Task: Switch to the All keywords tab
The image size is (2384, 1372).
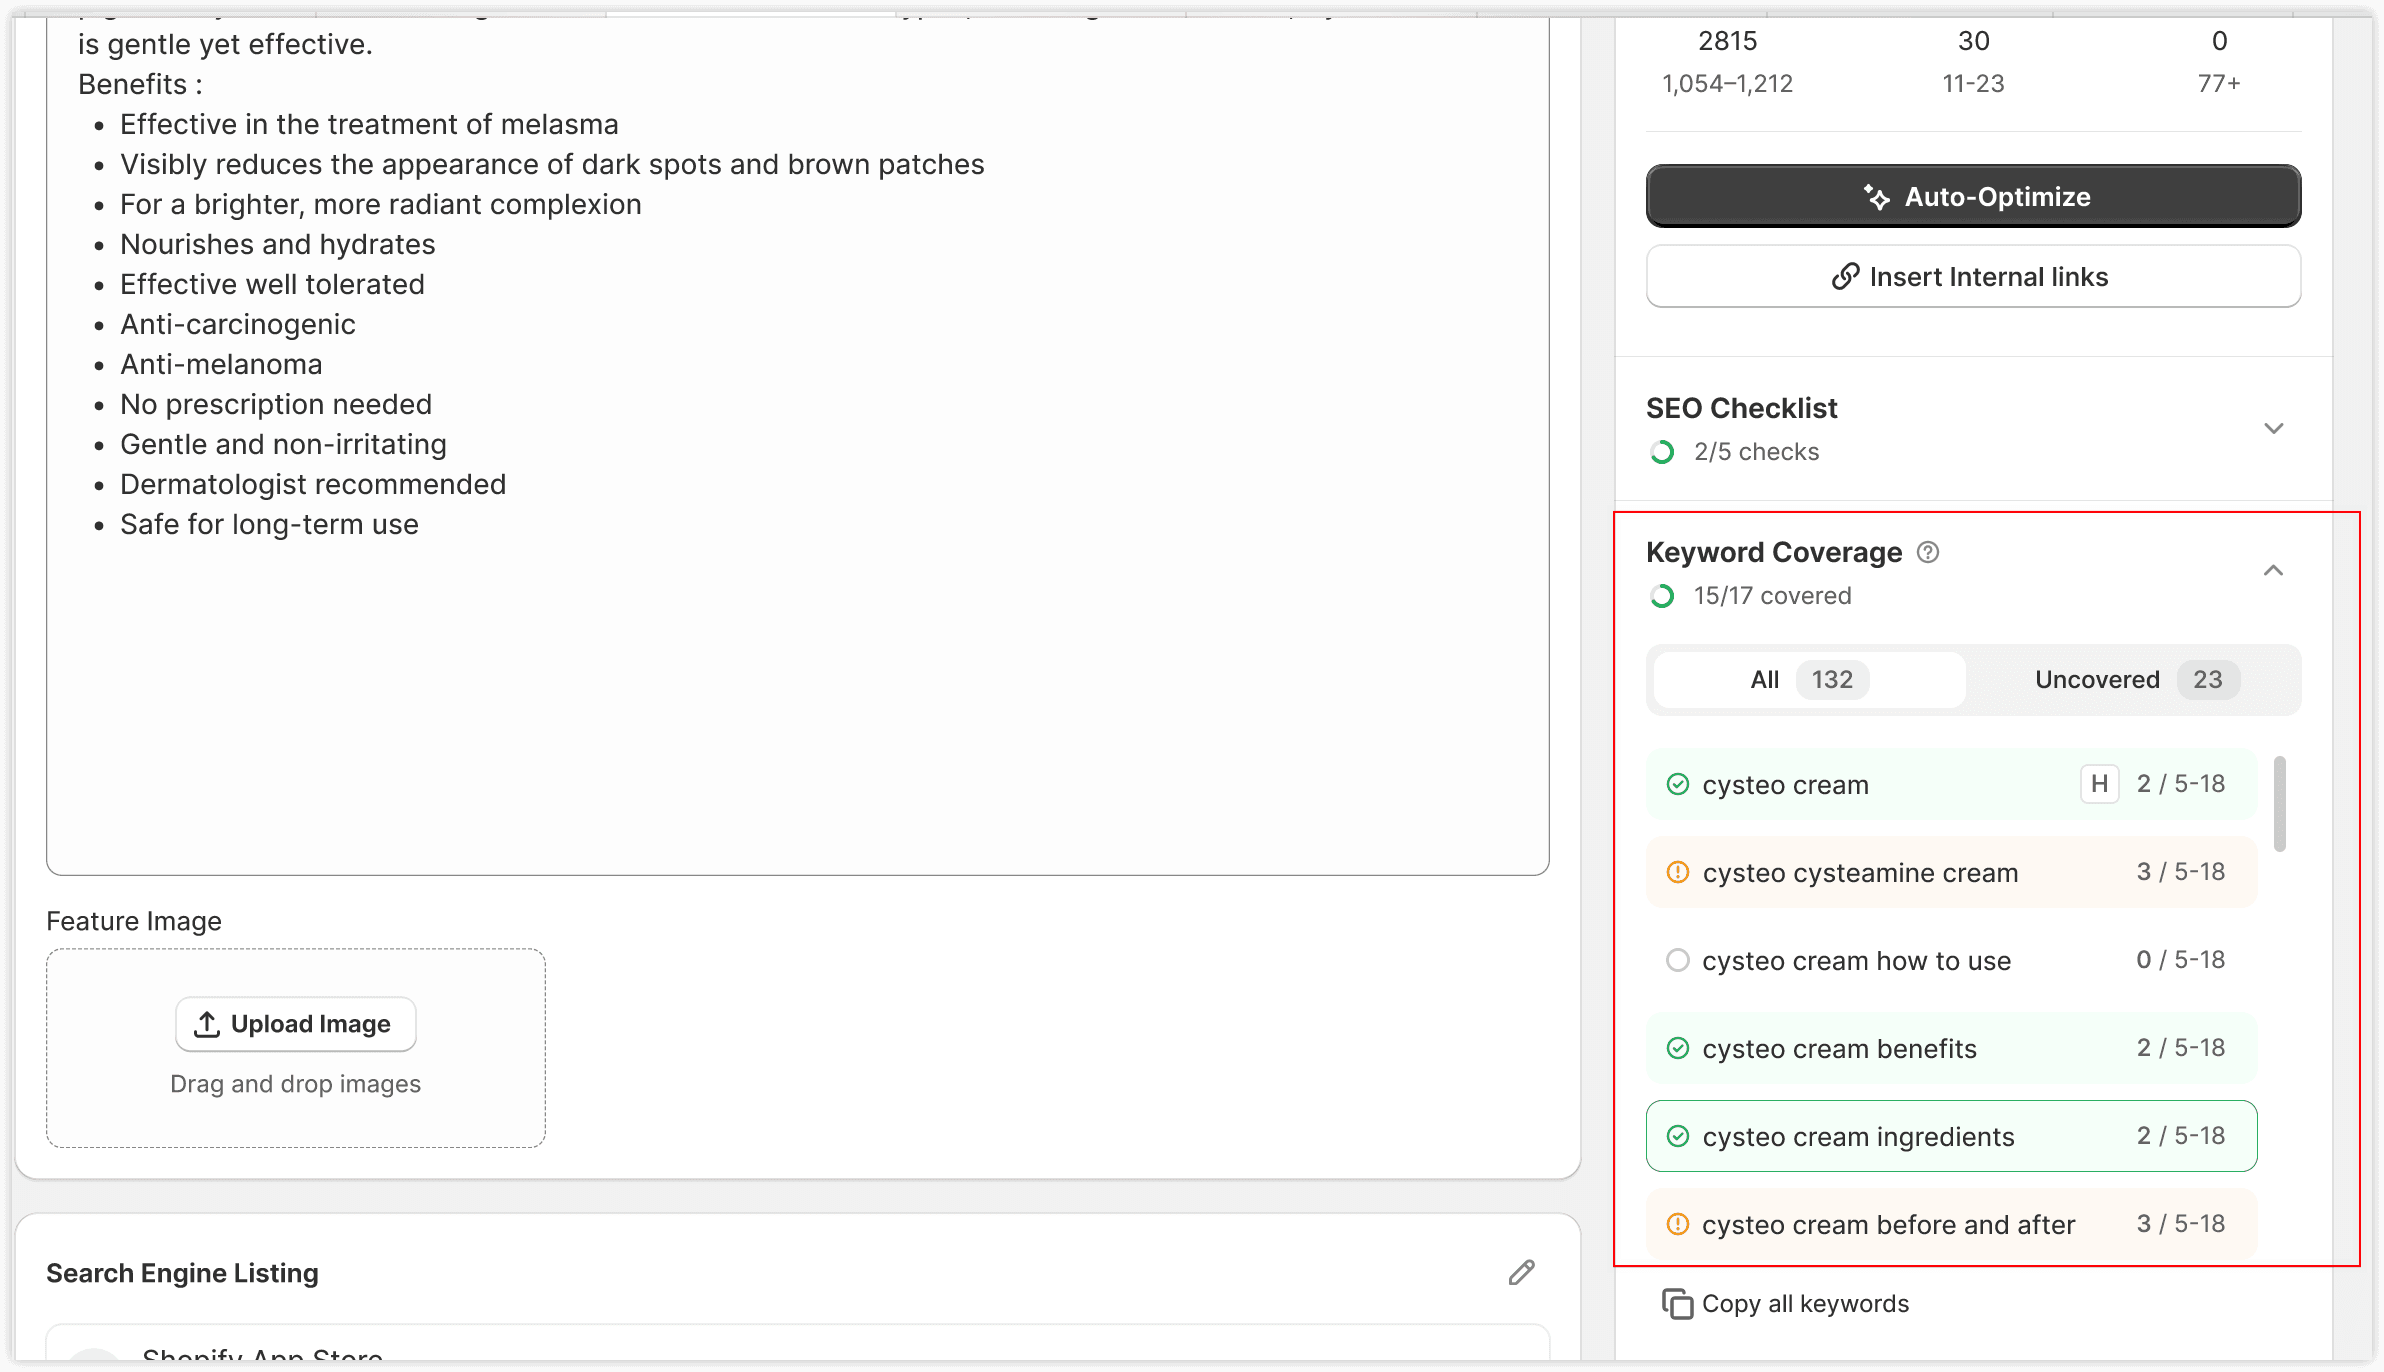Action: 1809,680
